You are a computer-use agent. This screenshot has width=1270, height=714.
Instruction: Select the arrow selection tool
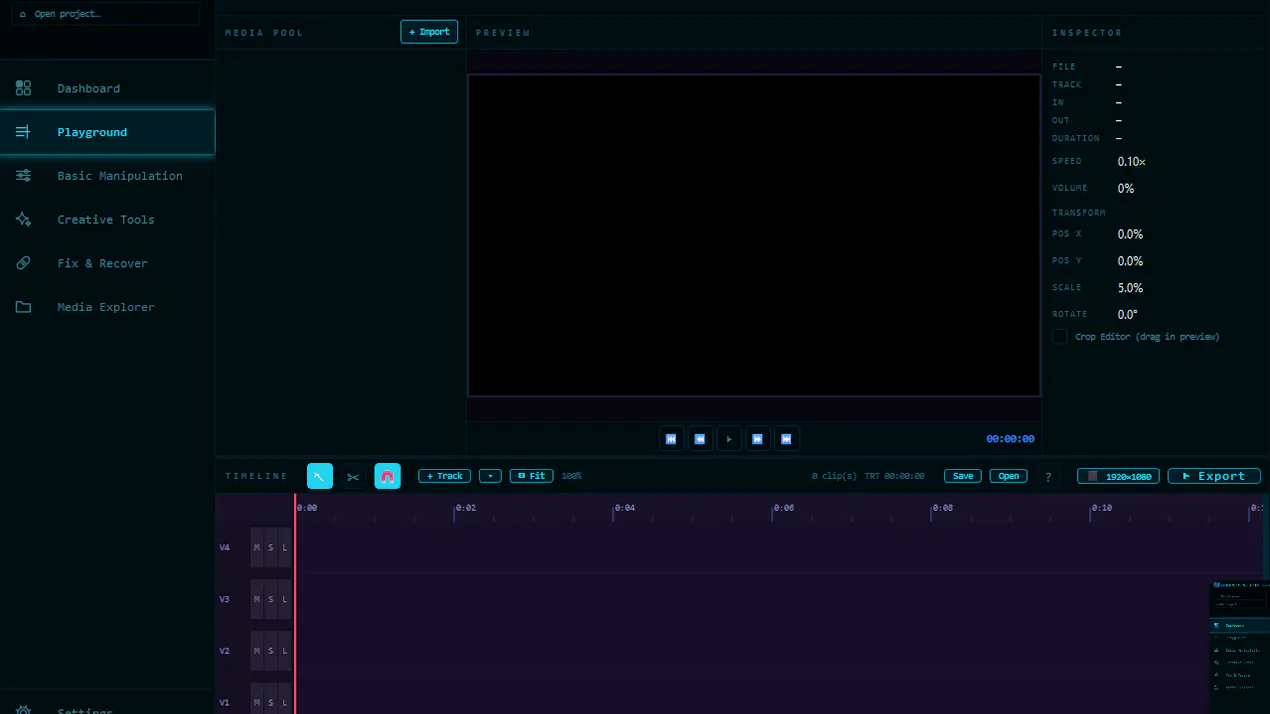(x=320, y=476)
